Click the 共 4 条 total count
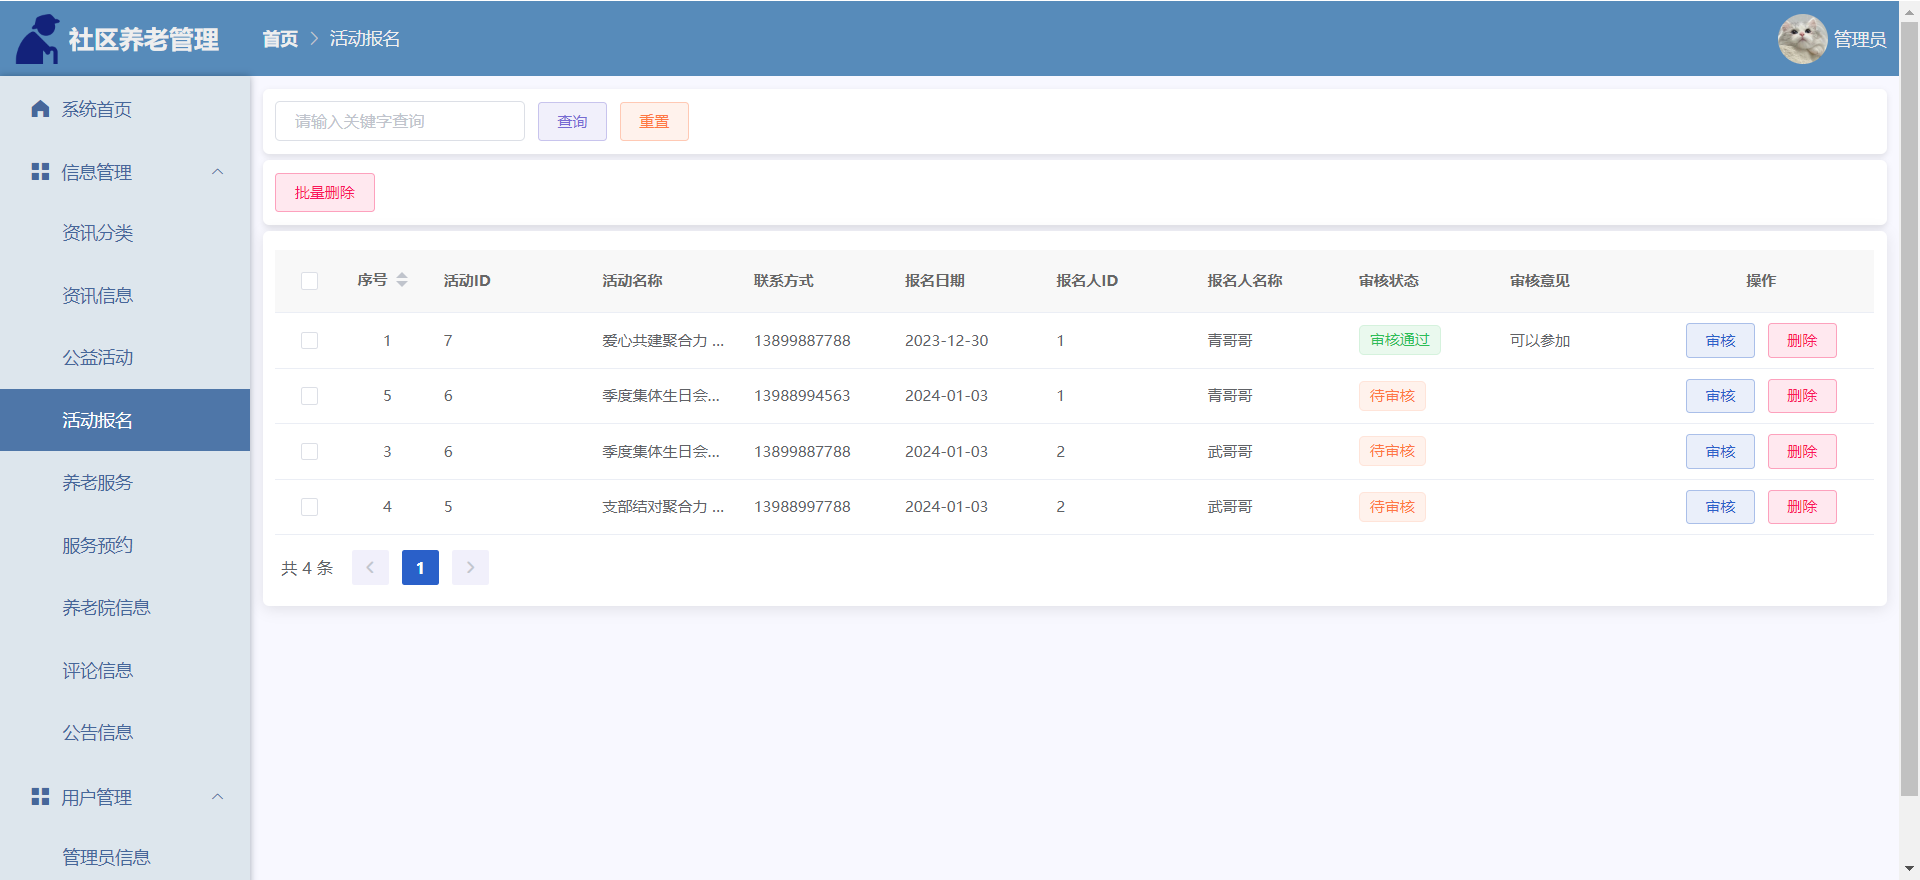 [307, 568]
